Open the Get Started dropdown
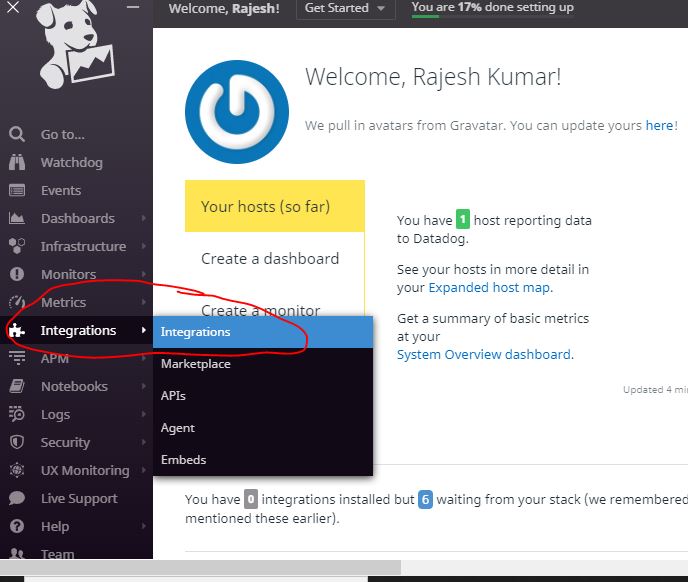Screen dimensions: 688x582 (x=343, y=8)
